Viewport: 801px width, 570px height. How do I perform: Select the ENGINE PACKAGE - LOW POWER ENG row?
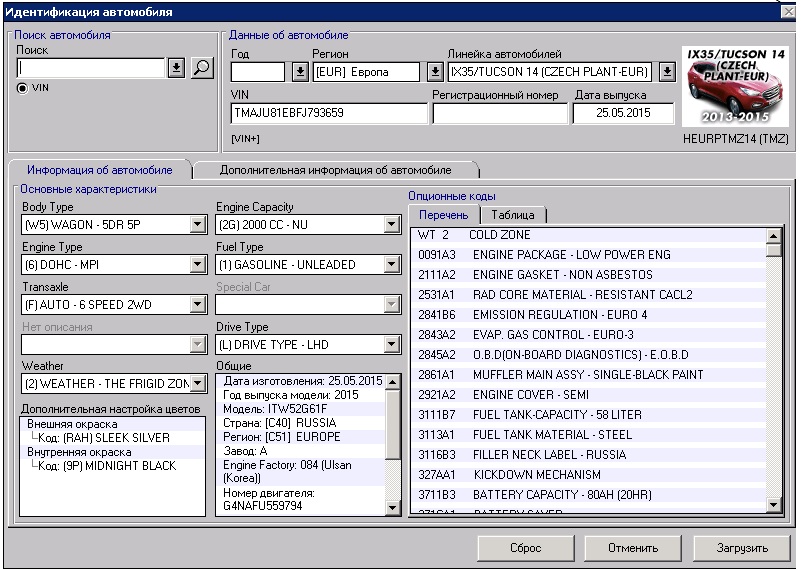click(588, 254)
